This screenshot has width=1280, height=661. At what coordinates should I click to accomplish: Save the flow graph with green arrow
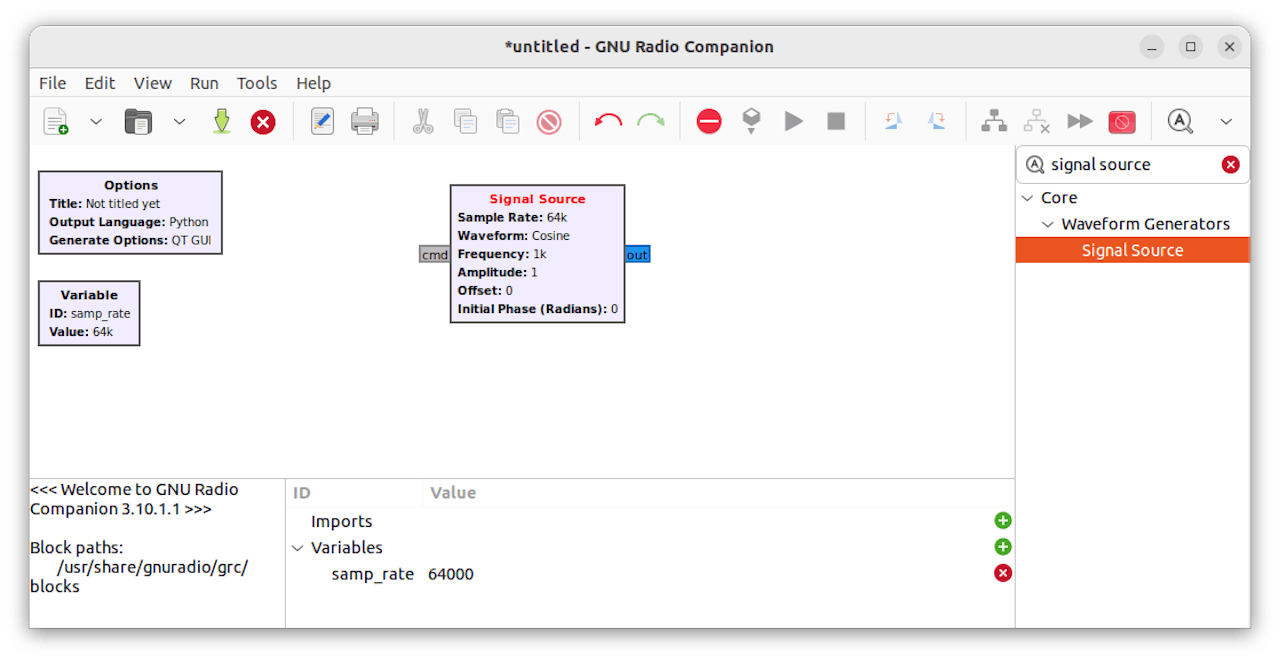point(222,122)
